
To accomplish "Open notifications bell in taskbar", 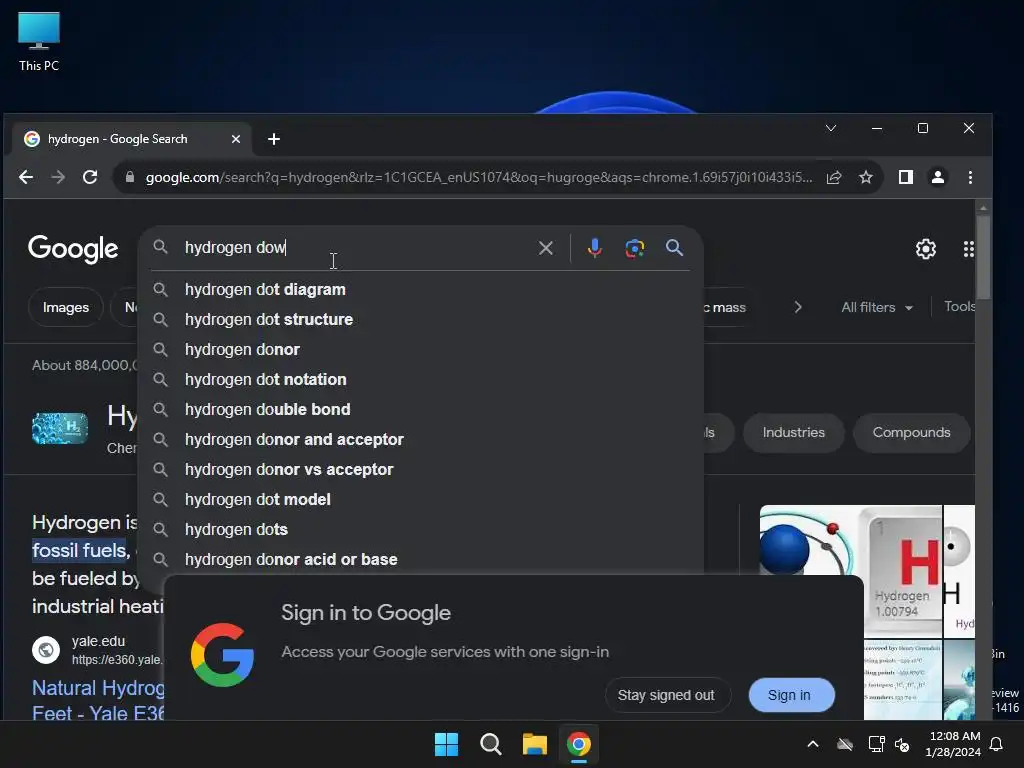I will 997,744.
